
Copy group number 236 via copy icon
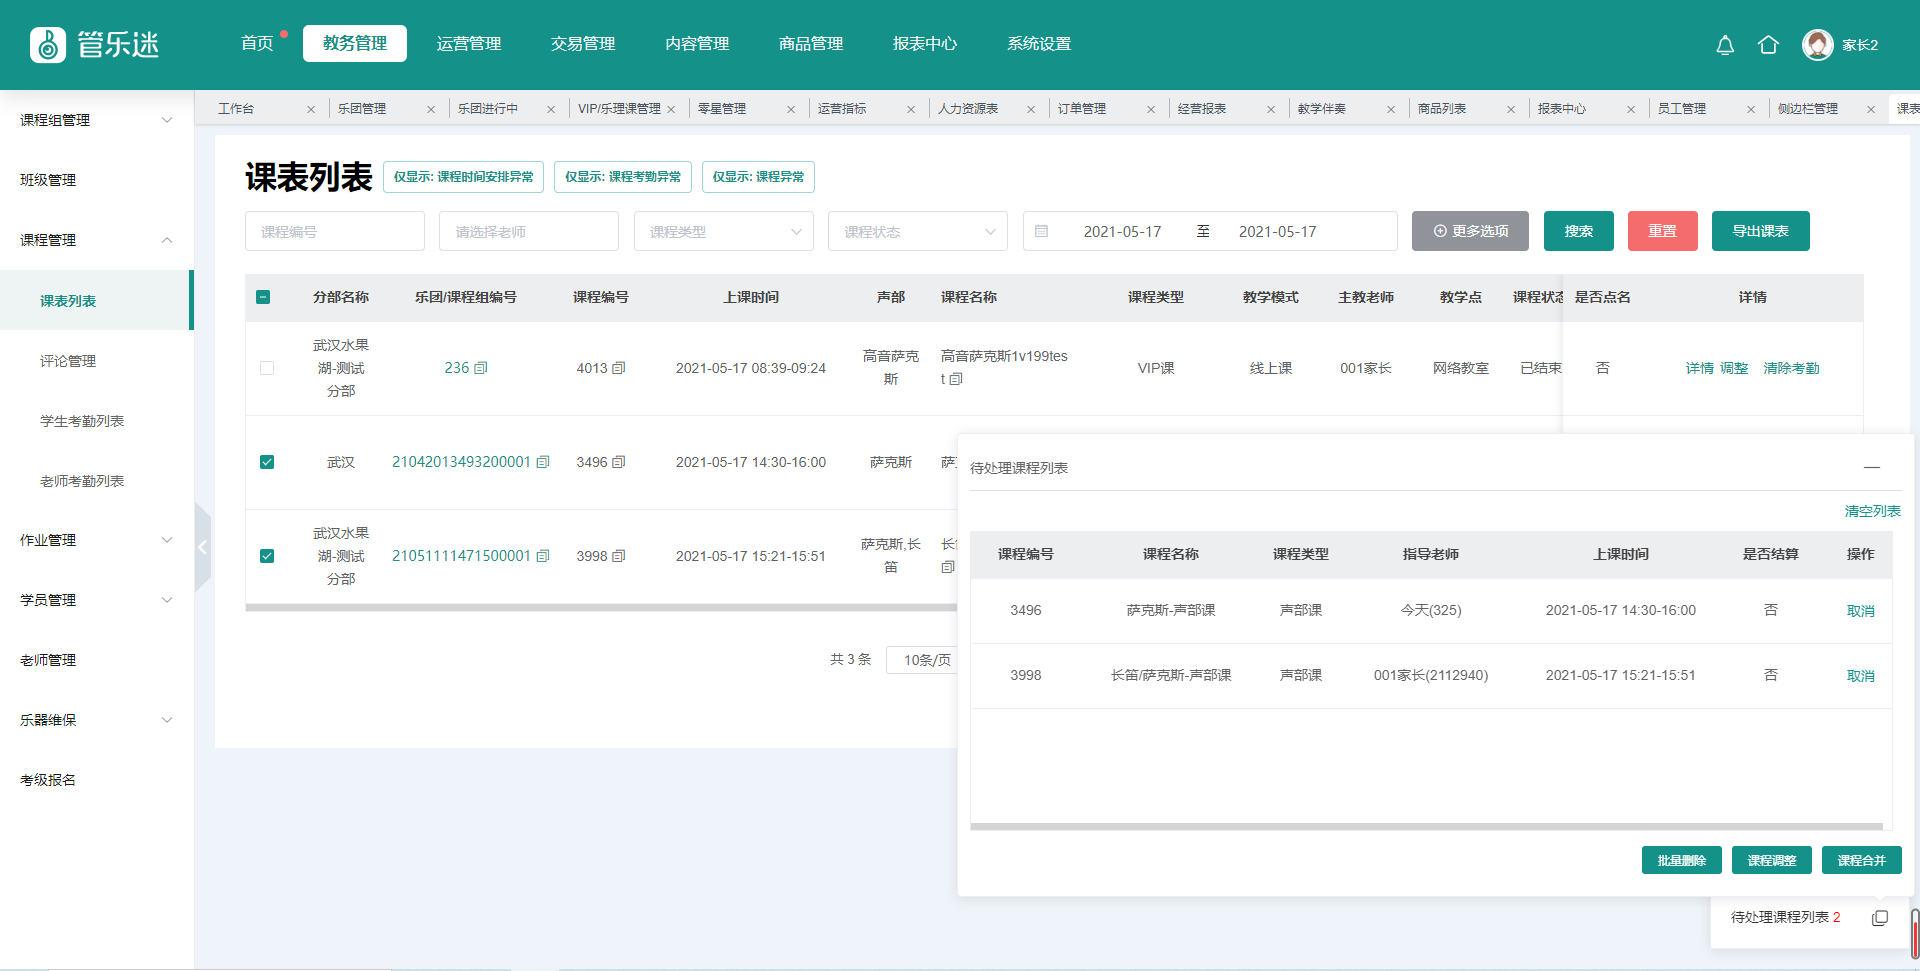pyautogui.click(x=481, y=368)
